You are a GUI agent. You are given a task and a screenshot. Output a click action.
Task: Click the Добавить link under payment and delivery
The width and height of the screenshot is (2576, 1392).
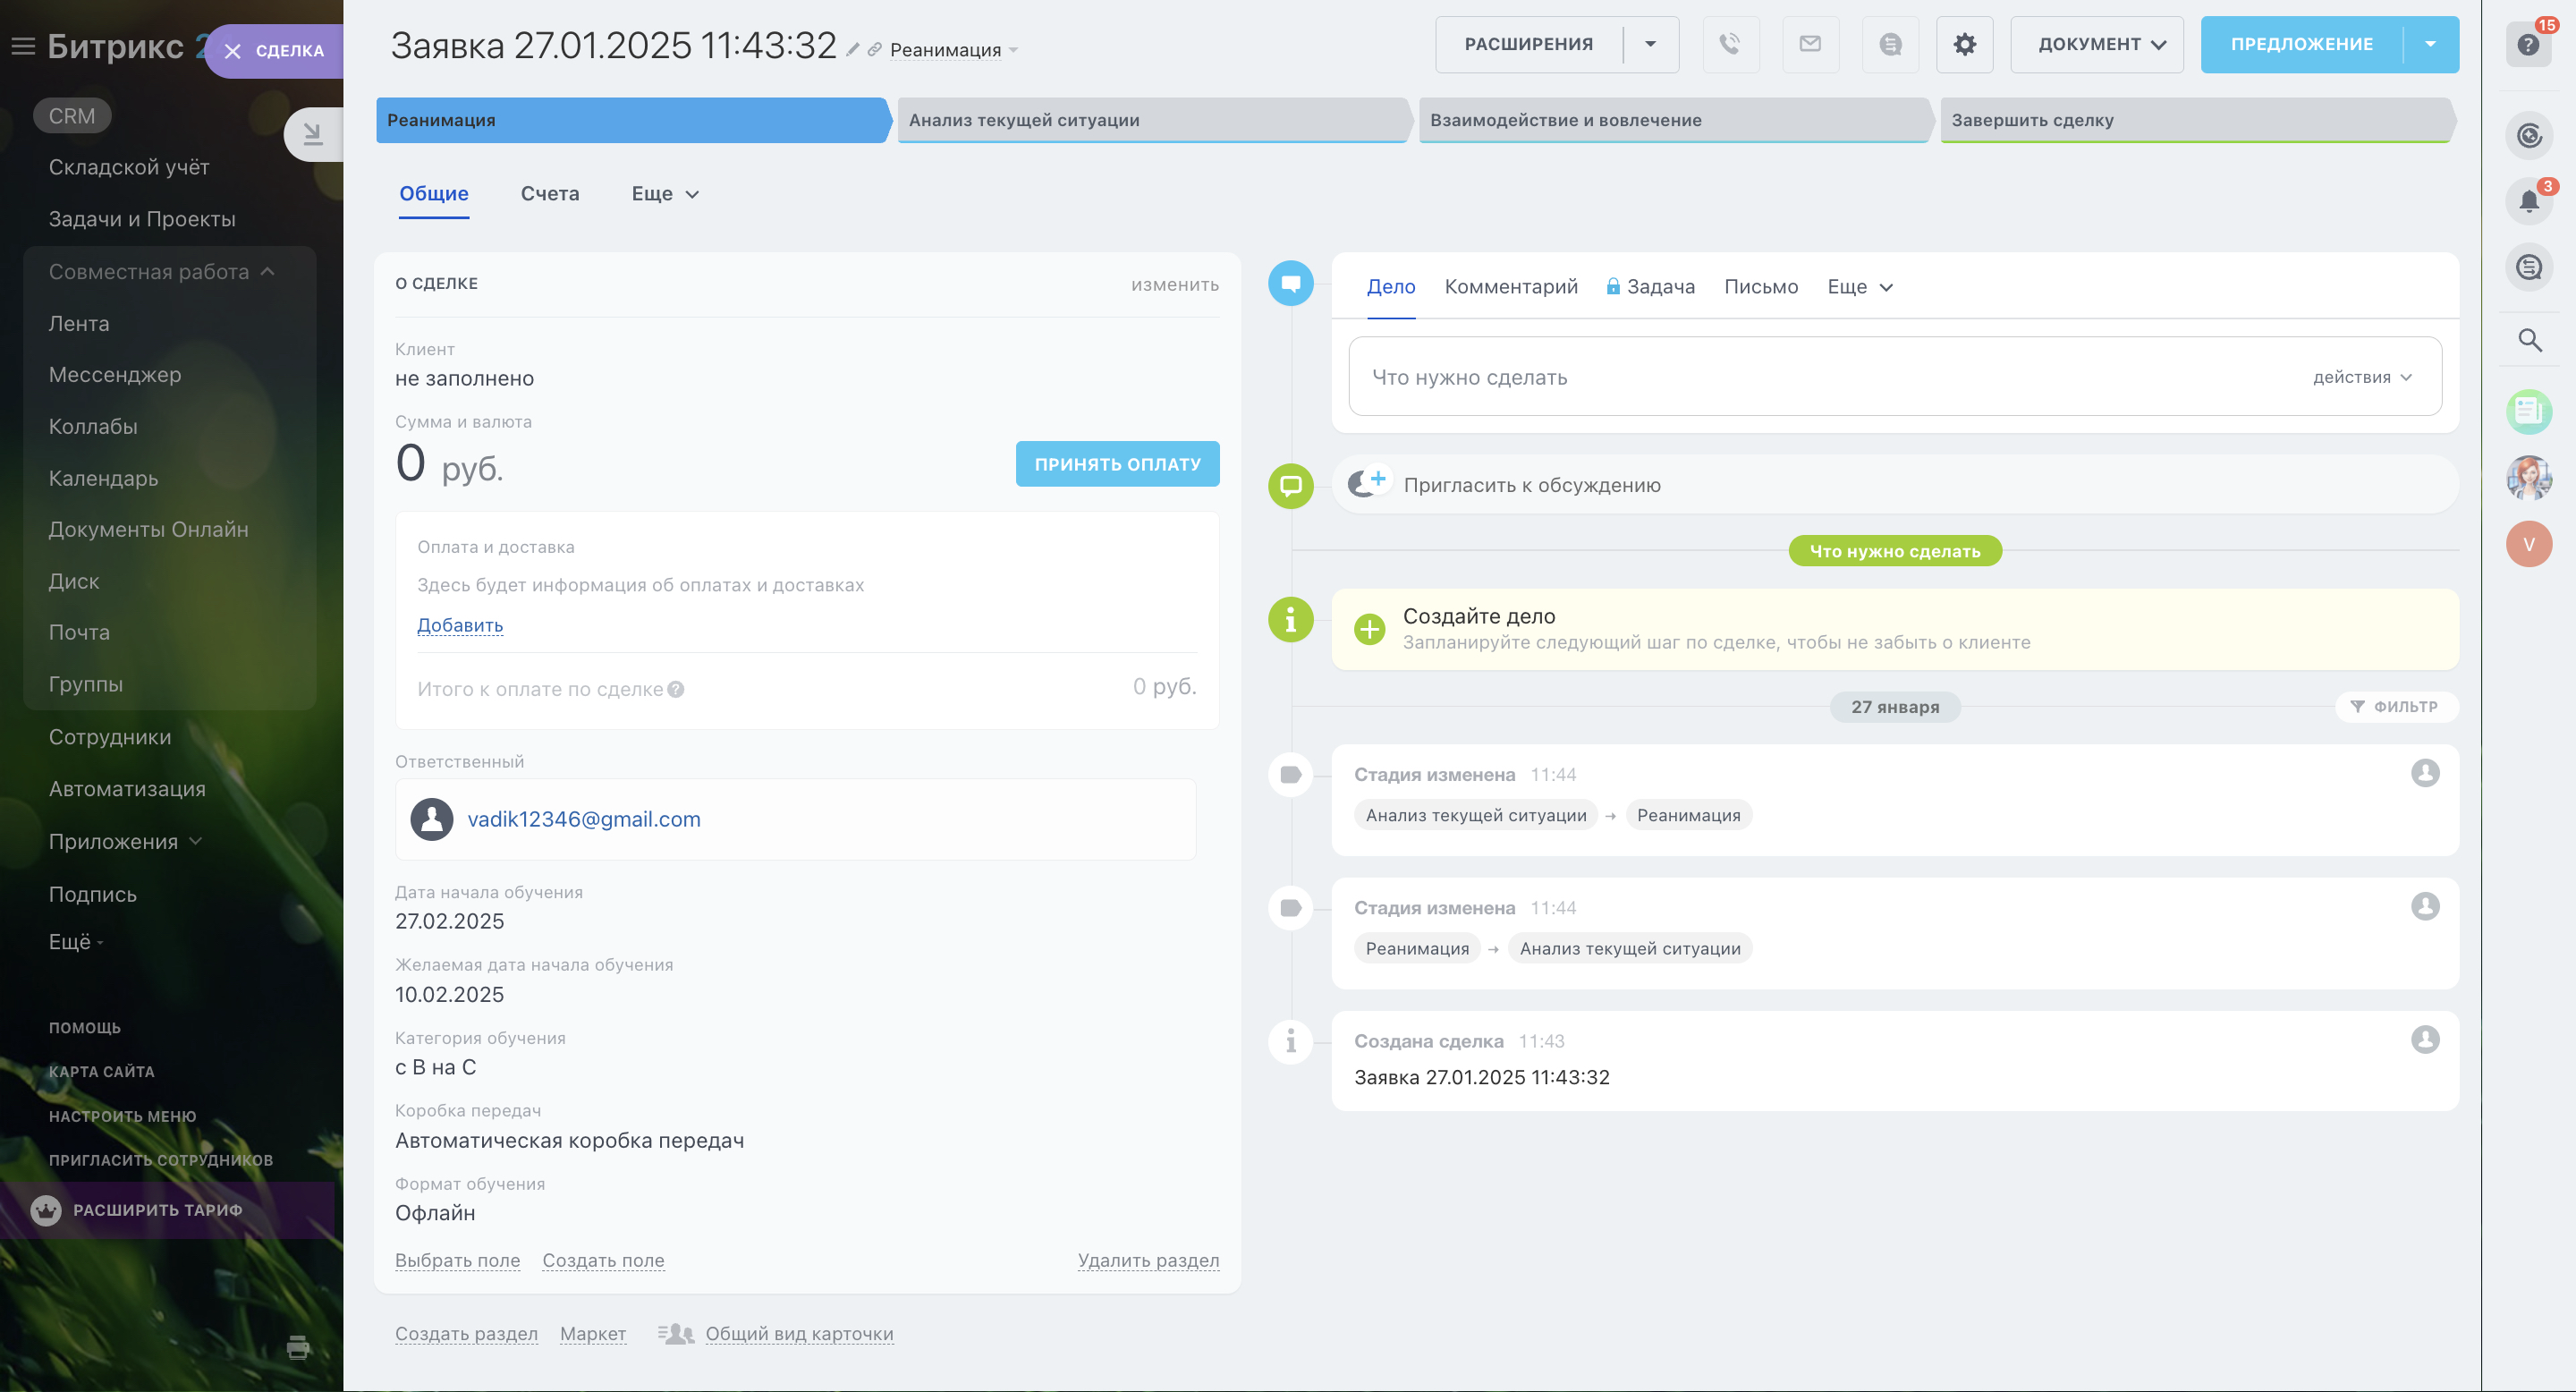[460, 625]
